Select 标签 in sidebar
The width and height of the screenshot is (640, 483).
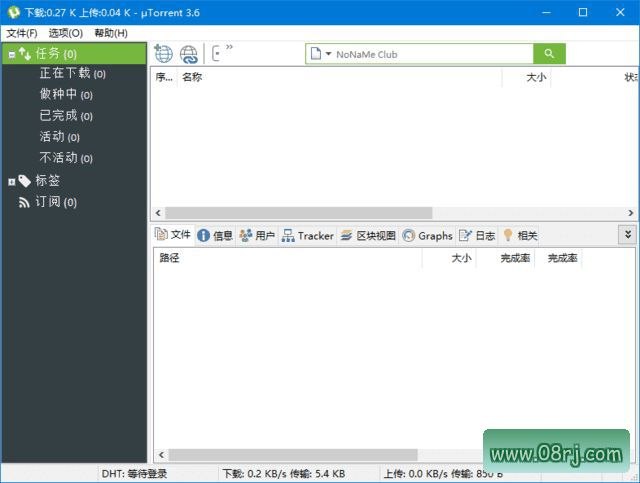pos(47,180)
